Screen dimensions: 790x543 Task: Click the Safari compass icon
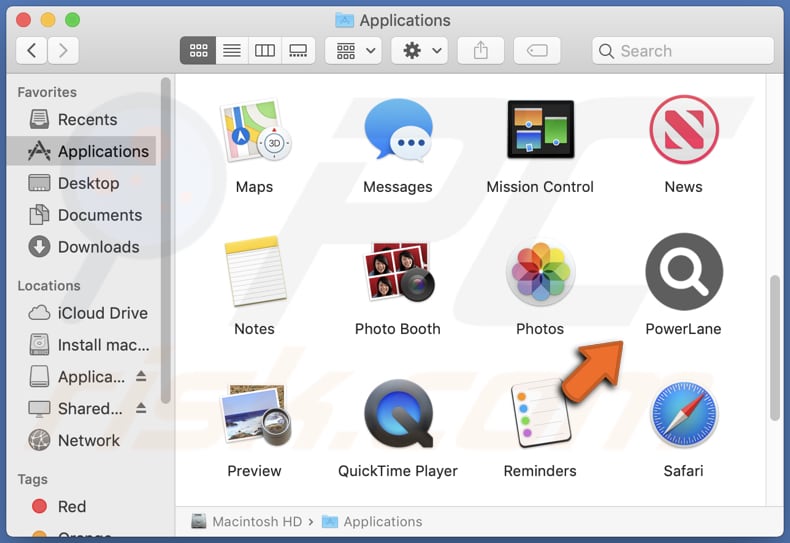[684, 414]
